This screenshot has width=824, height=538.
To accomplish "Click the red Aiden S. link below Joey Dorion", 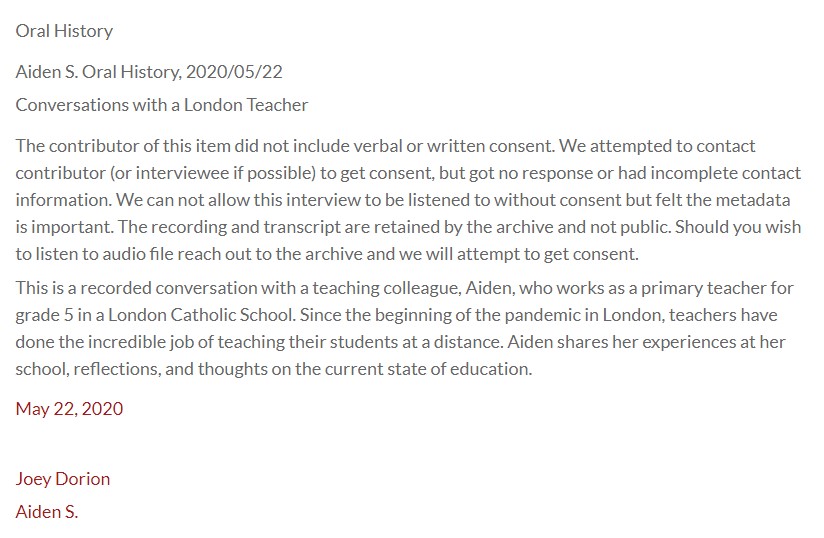I will click(47, 511).
